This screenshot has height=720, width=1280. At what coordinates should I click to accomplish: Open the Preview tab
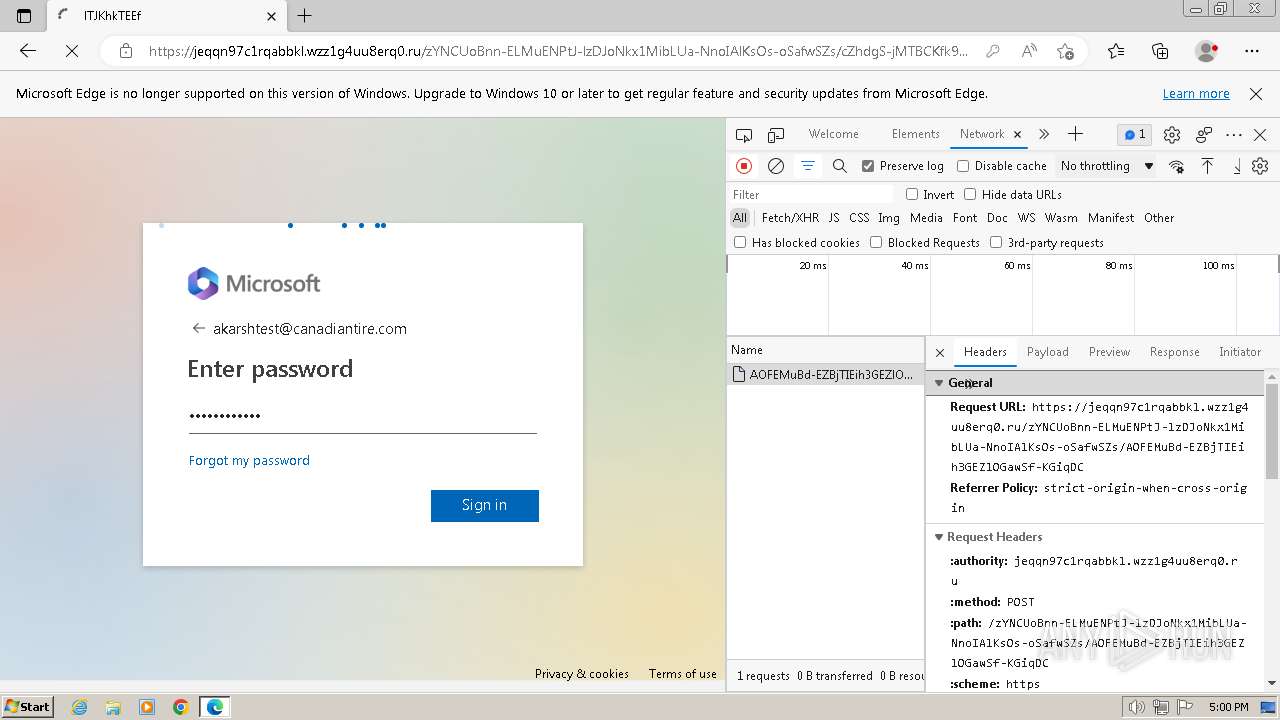pyautogui.click(x=1109, y=352)
